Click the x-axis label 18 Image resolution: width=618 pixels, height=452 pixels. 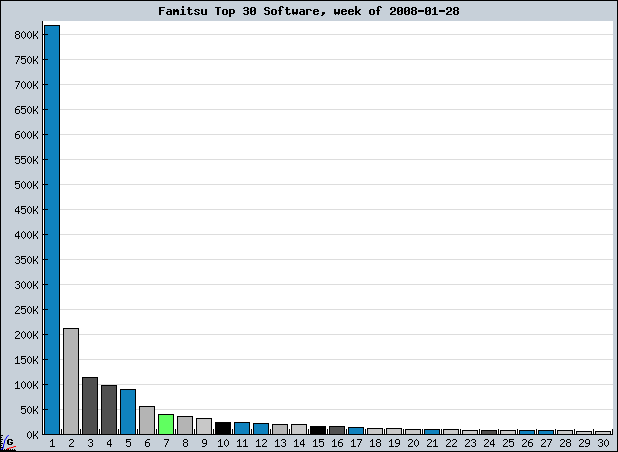[x=375, y=444]
